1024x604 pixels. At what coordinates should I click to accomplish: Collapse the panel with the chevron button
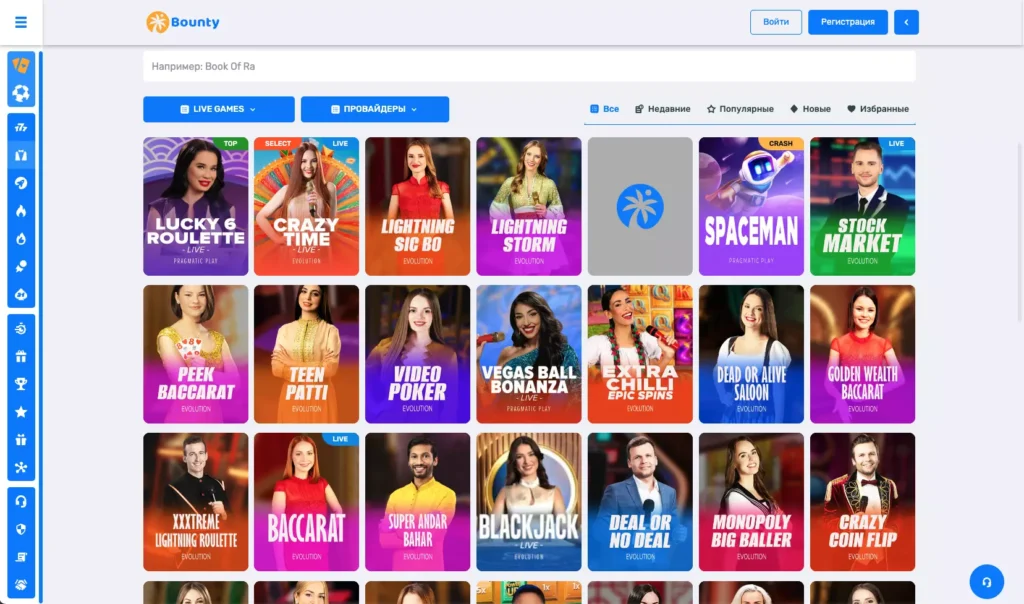coord(906,22)
